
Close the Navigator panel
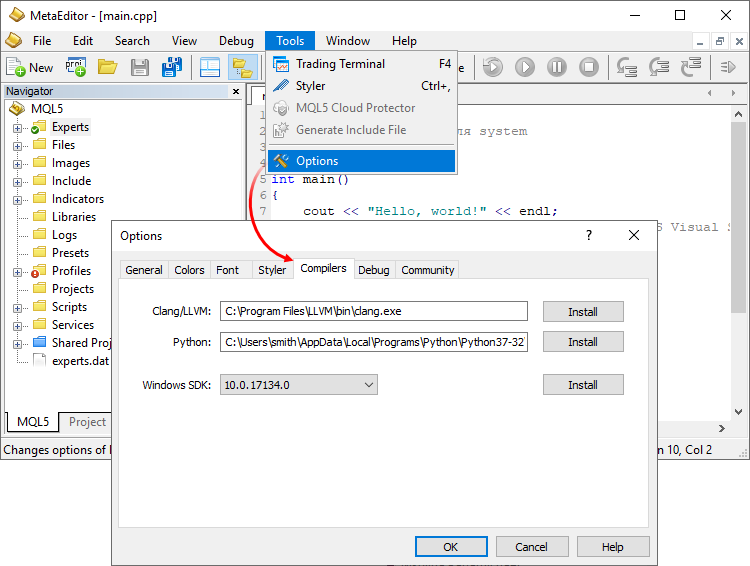click(236, 91)
